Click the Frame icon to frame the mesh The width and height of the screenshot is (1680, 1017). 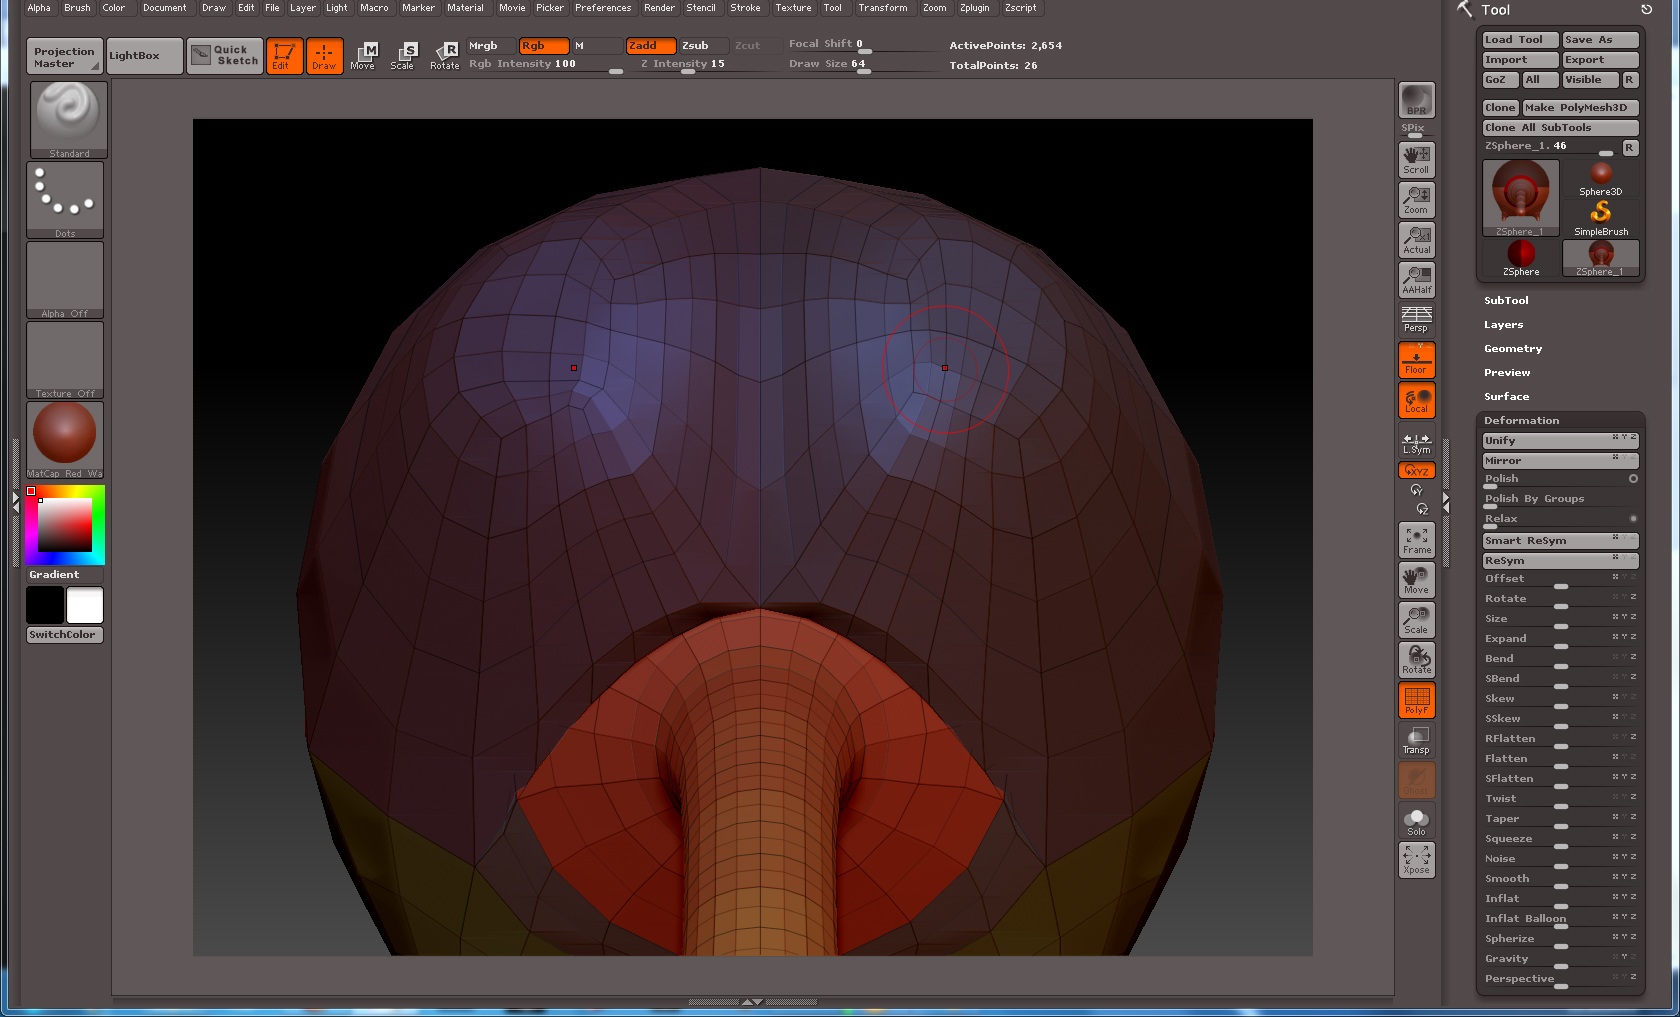tap(1416, 539)
